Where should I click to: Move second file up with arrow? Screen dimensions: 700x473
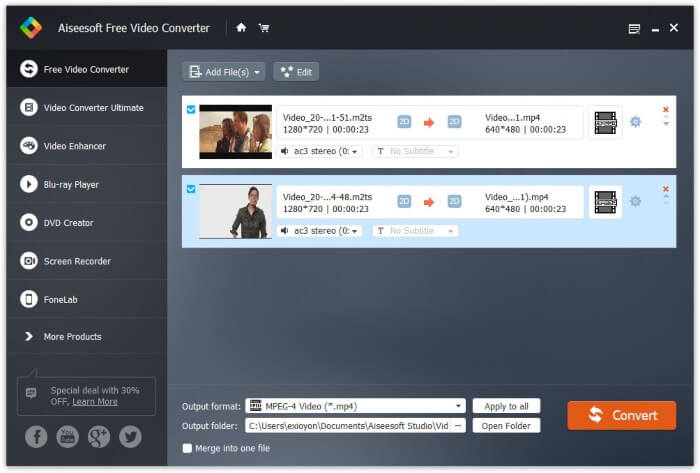click(x=666, y=196)
